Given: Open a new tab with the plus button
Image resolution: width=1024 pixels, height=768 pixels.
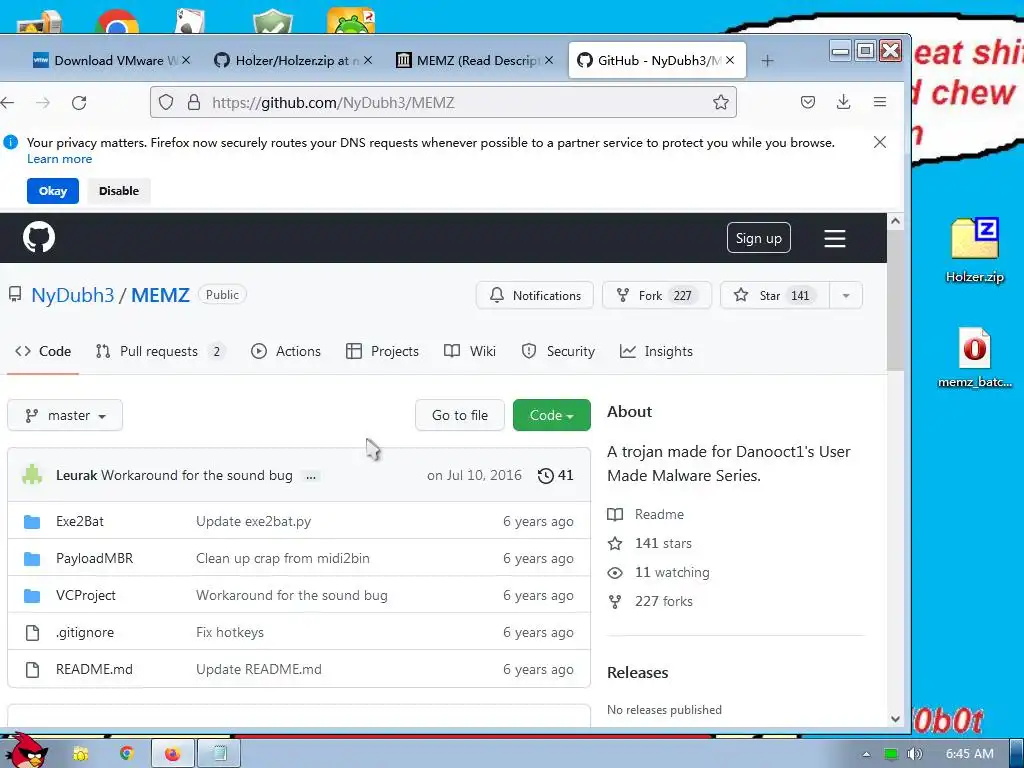Looking at the screenshot, I should (767, 61).
